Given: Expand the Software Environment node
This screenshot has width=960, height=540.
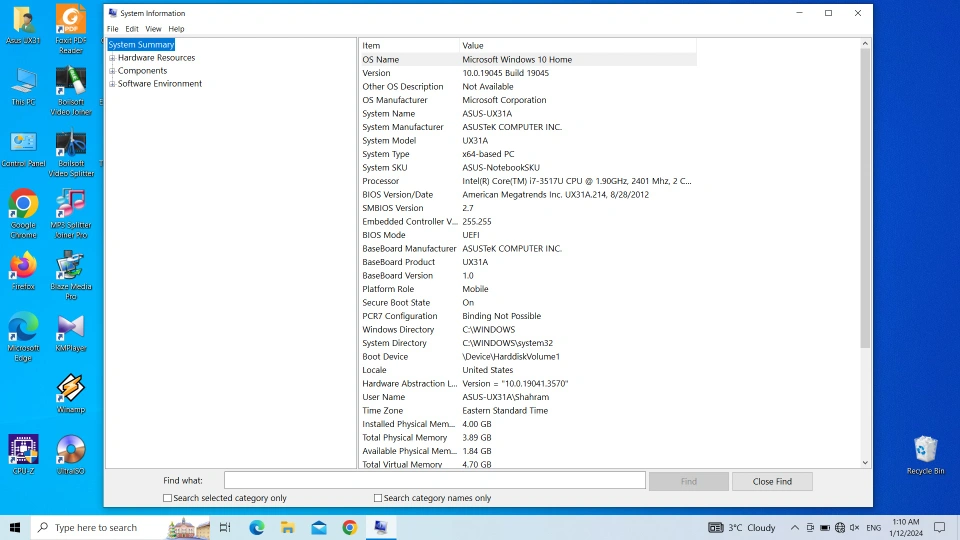Looking at the screenshot, I should click(112, 84).
